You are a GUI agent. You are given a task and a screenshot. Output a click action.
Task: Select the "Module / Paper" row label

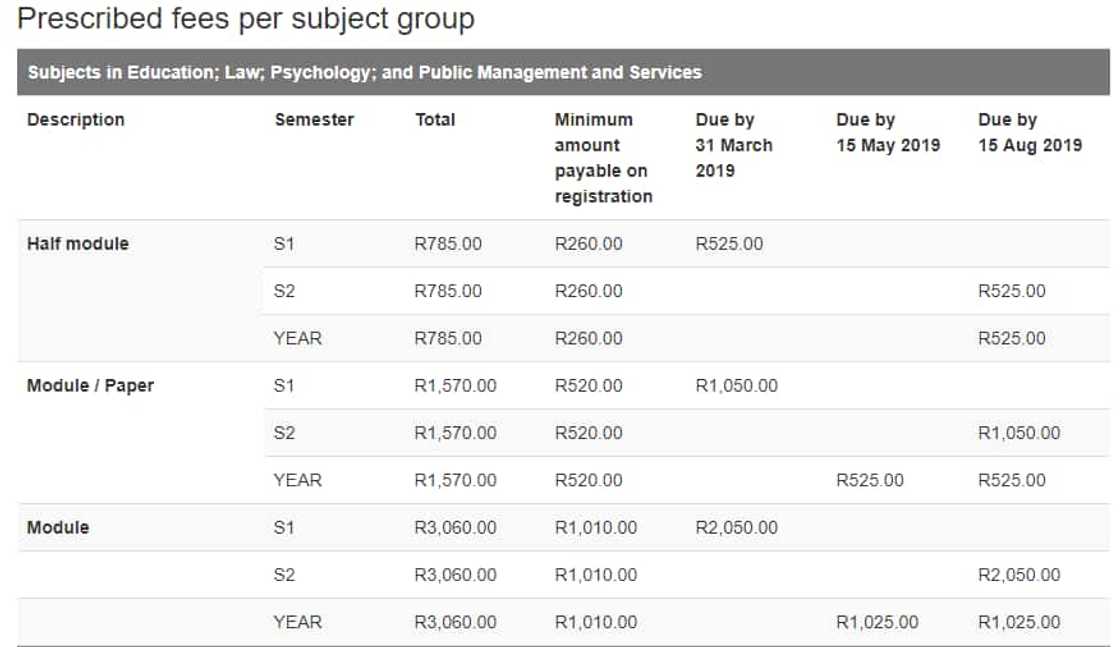(90, 386)
